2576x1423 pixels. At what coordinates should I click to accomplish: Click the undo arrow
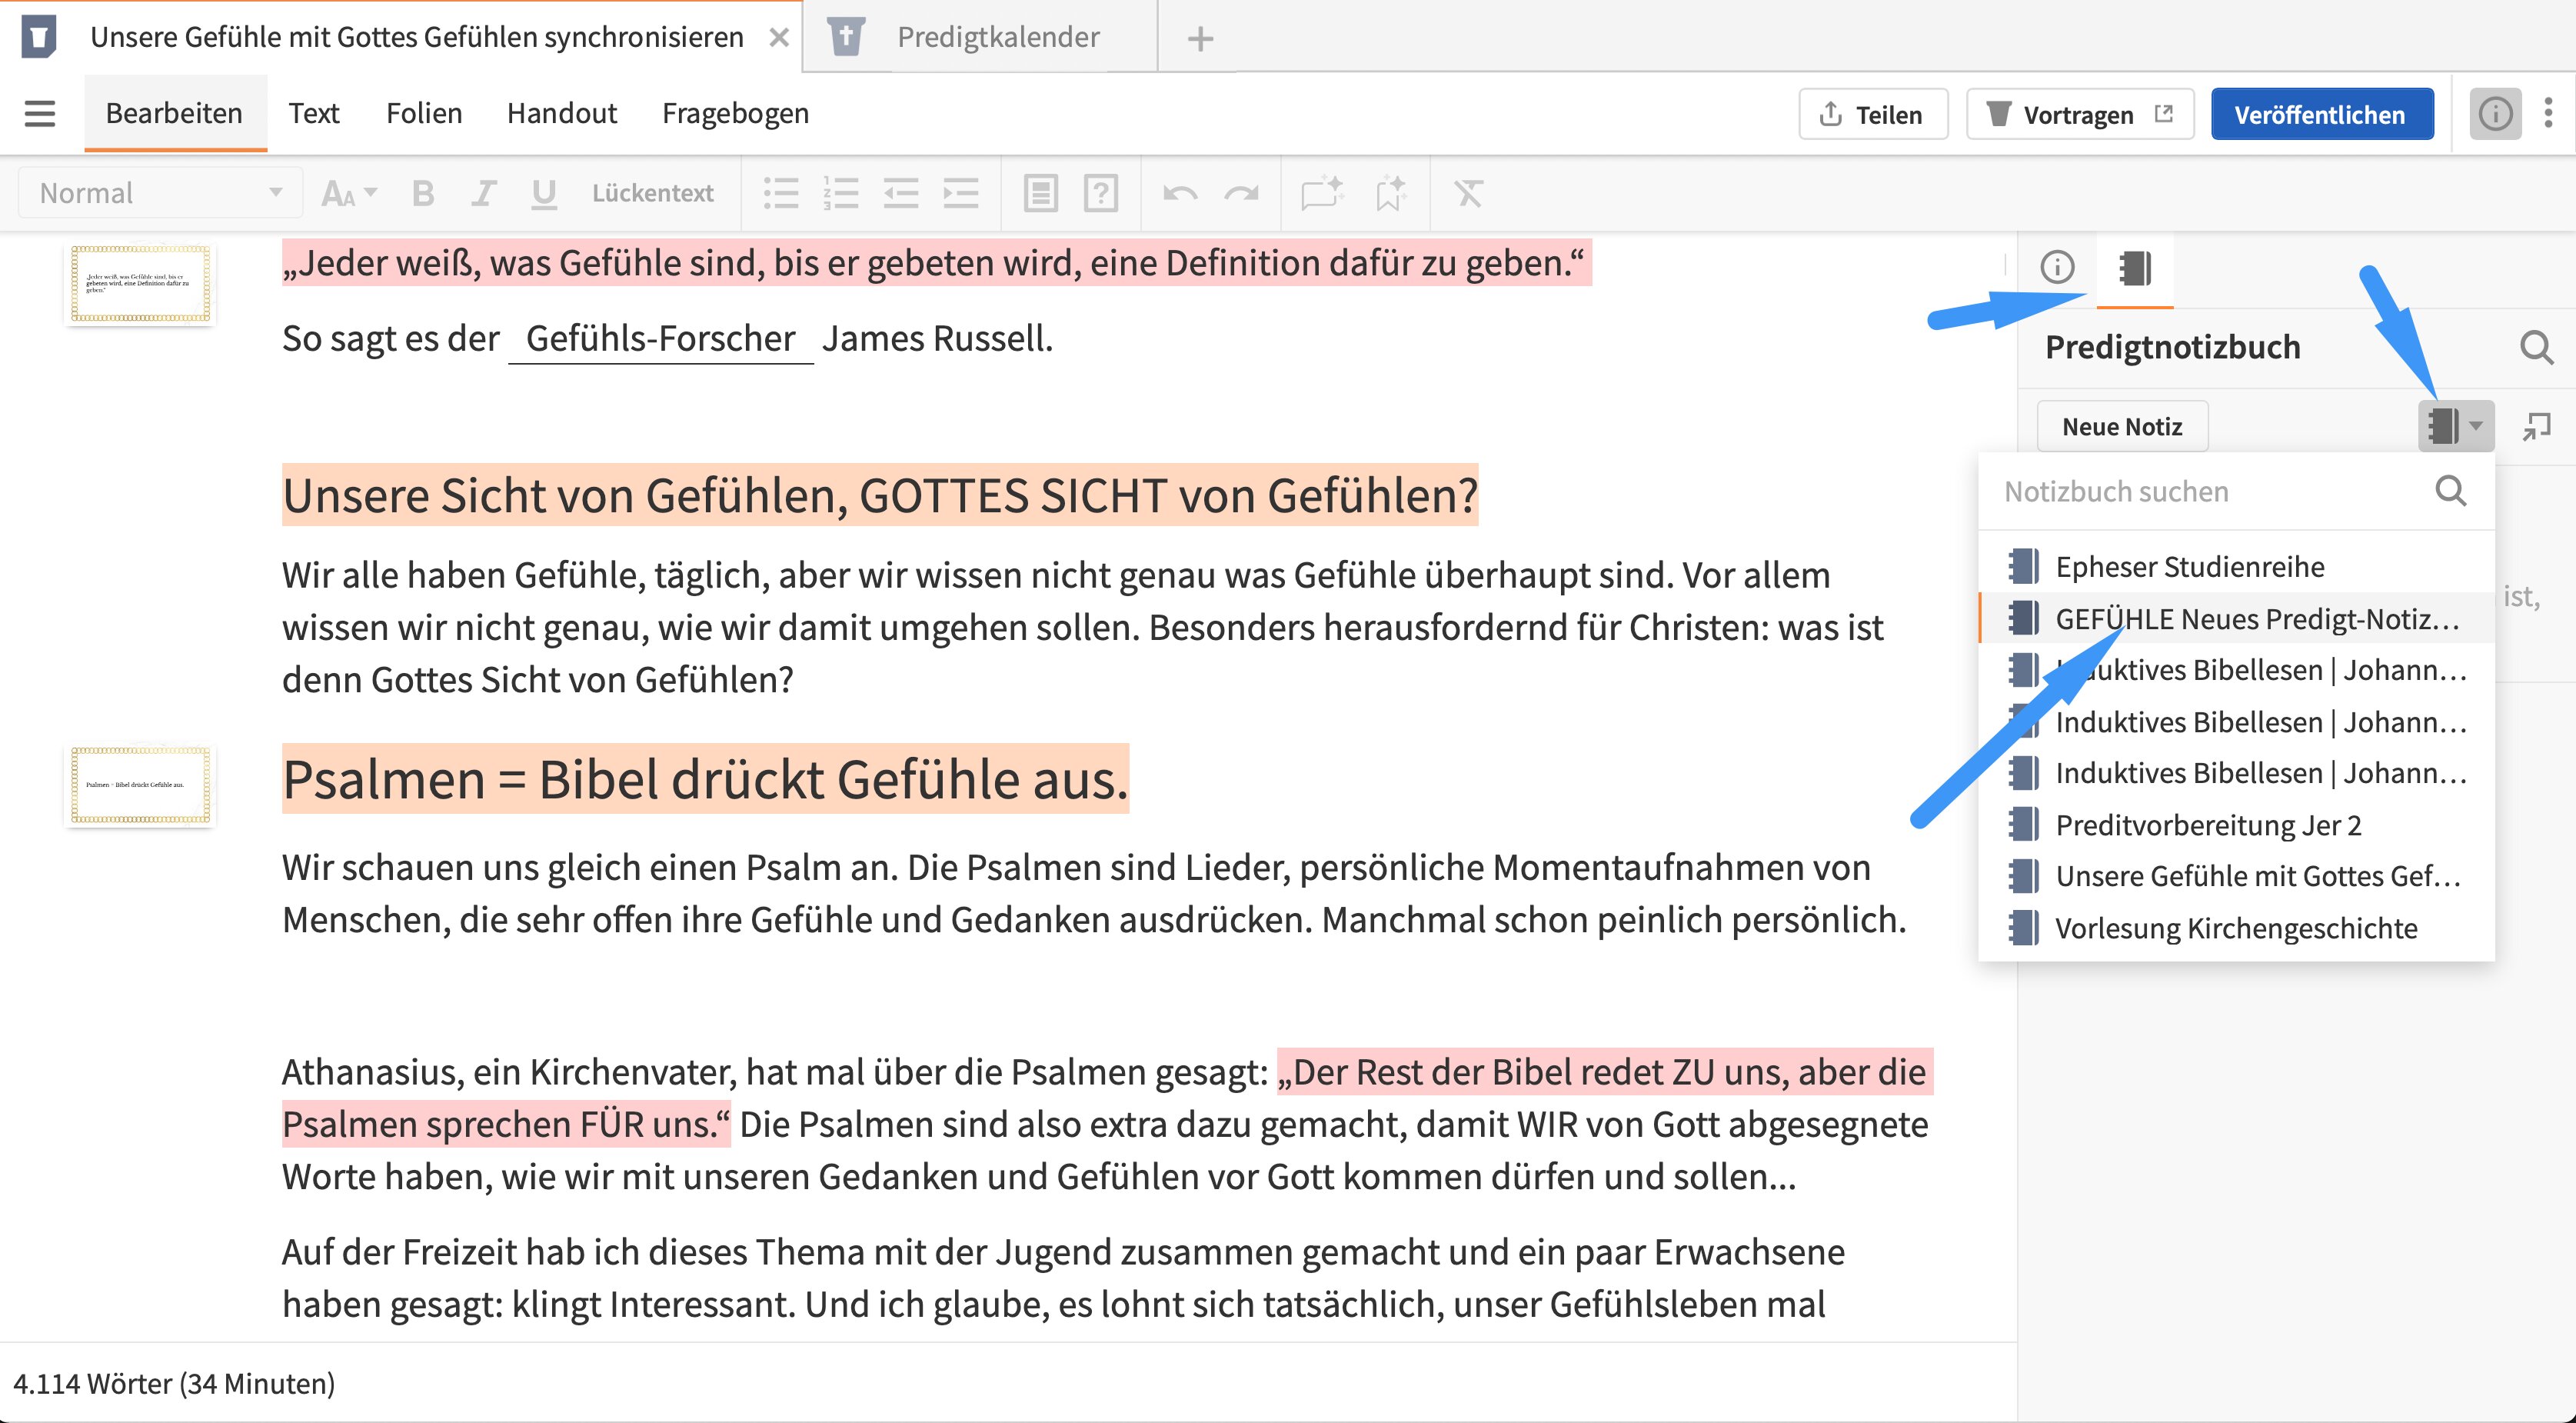[1180, 193]
